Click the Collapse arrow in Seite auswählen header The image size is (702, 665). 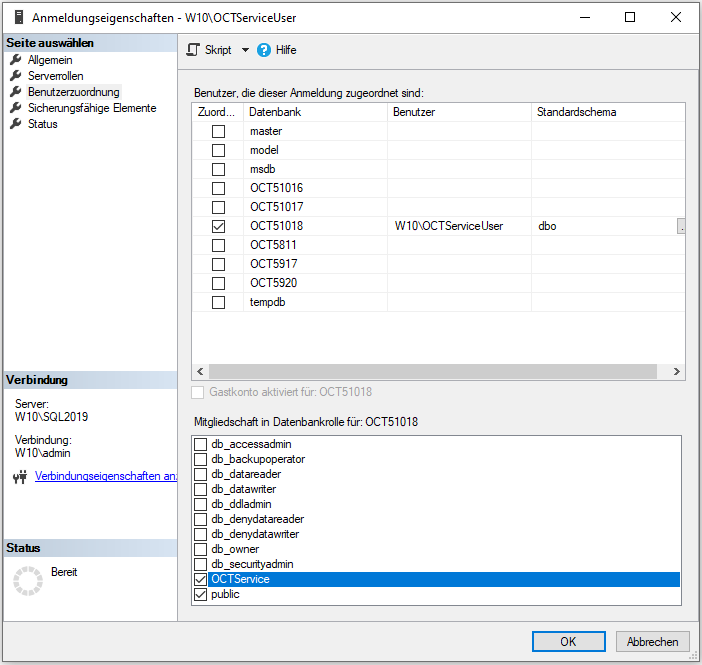tap(168, 43)
